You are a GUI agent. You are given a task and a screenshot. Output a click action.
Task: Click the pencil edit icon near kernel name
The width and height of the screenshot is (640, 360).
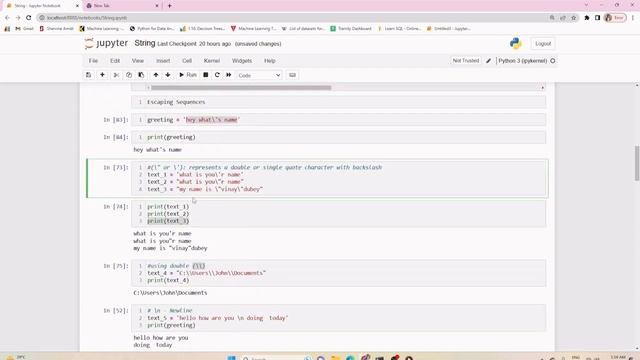pos(488,61)
